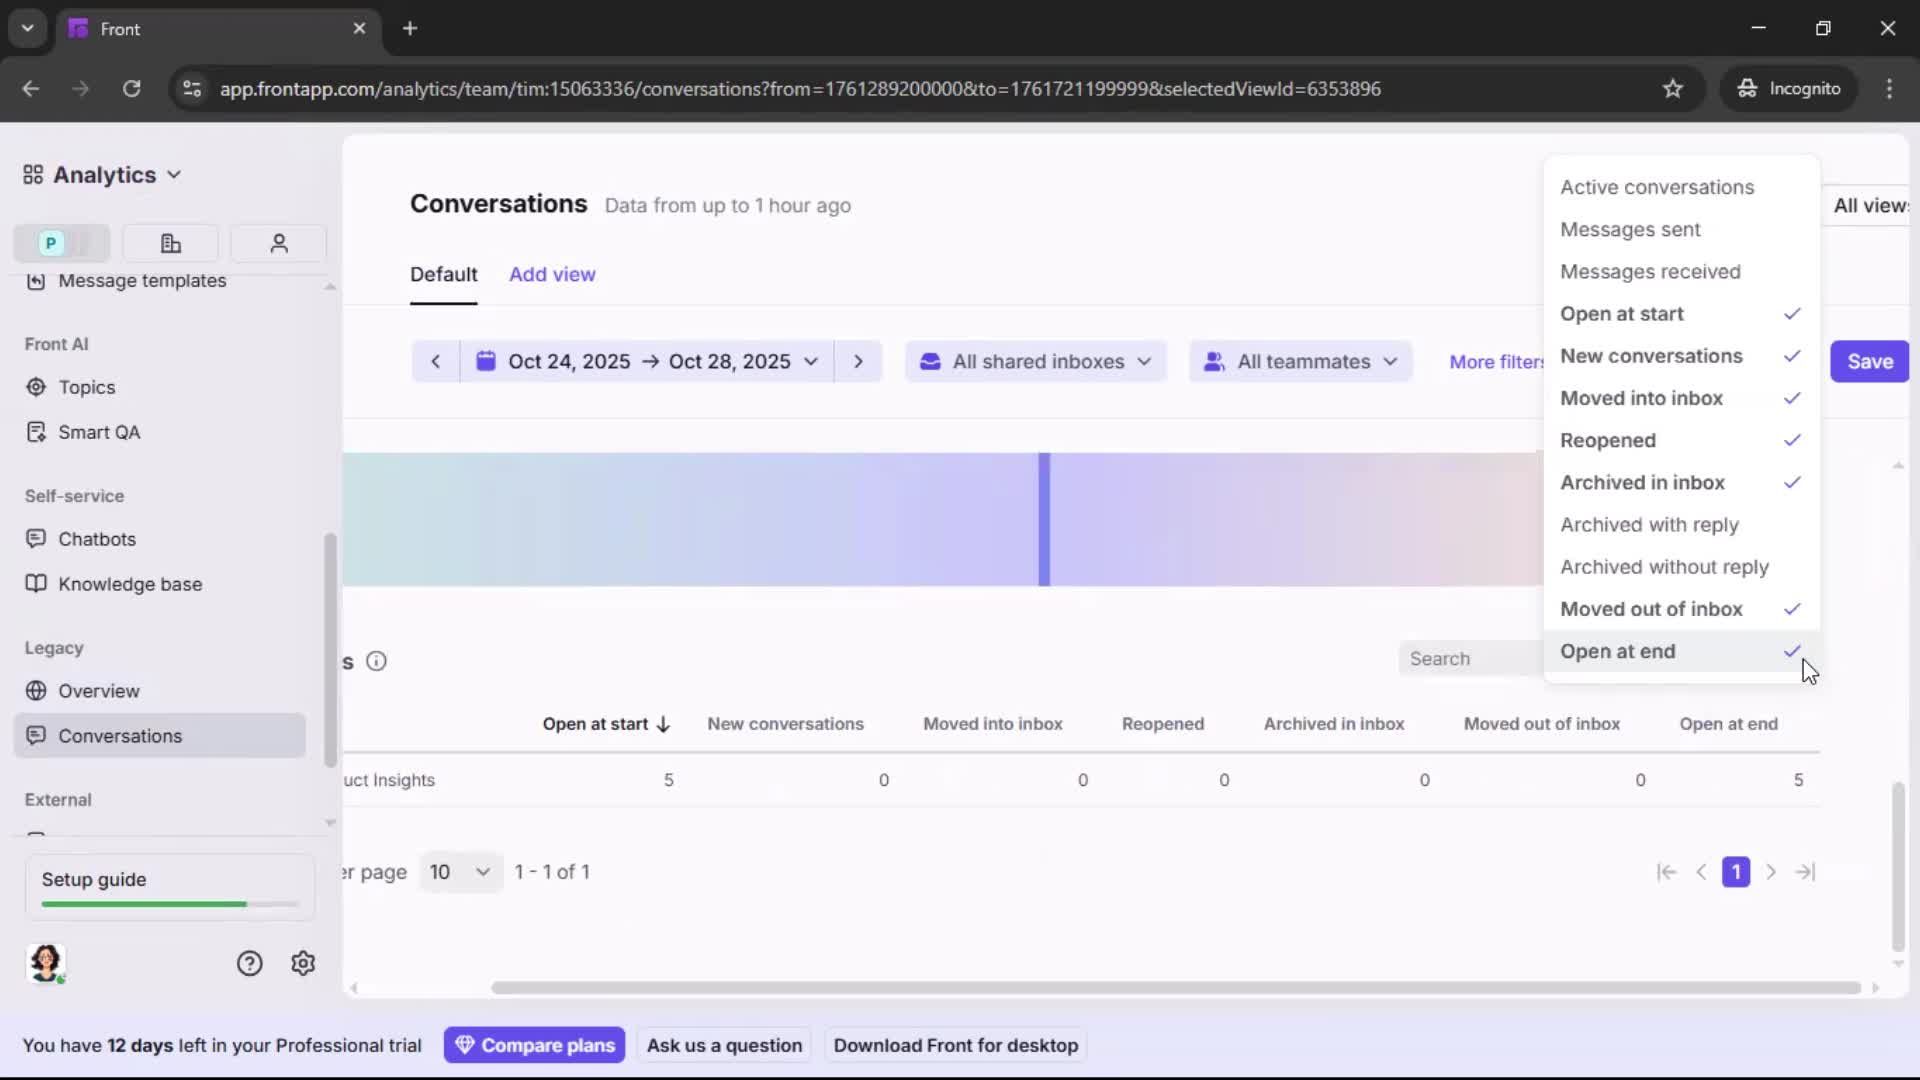Select Smart QA under Front AI
The height and width of the screenshot is (1080, 1920).
click(97, 432)
